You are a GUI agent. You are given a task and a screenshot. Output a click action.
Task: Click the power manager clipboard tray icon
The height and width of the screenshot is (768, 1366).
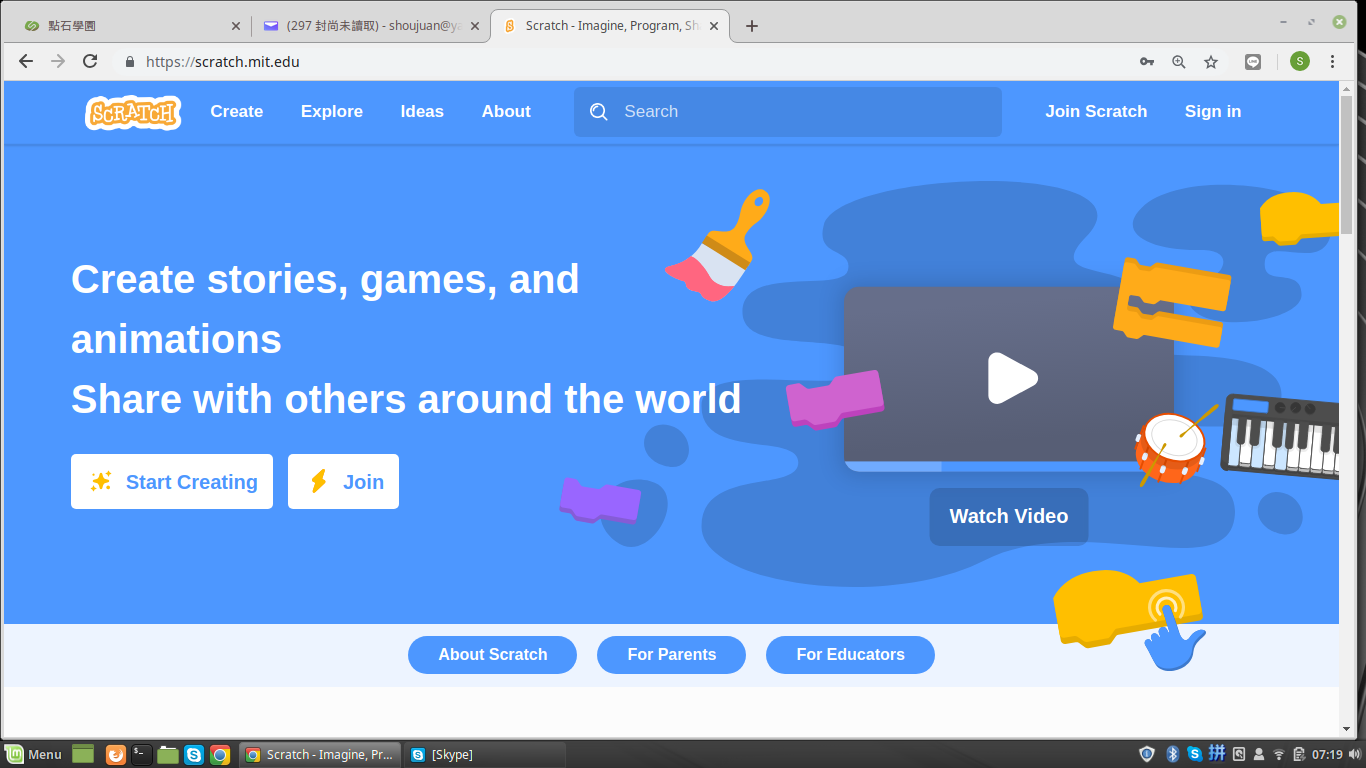(x=1299, y=754)
